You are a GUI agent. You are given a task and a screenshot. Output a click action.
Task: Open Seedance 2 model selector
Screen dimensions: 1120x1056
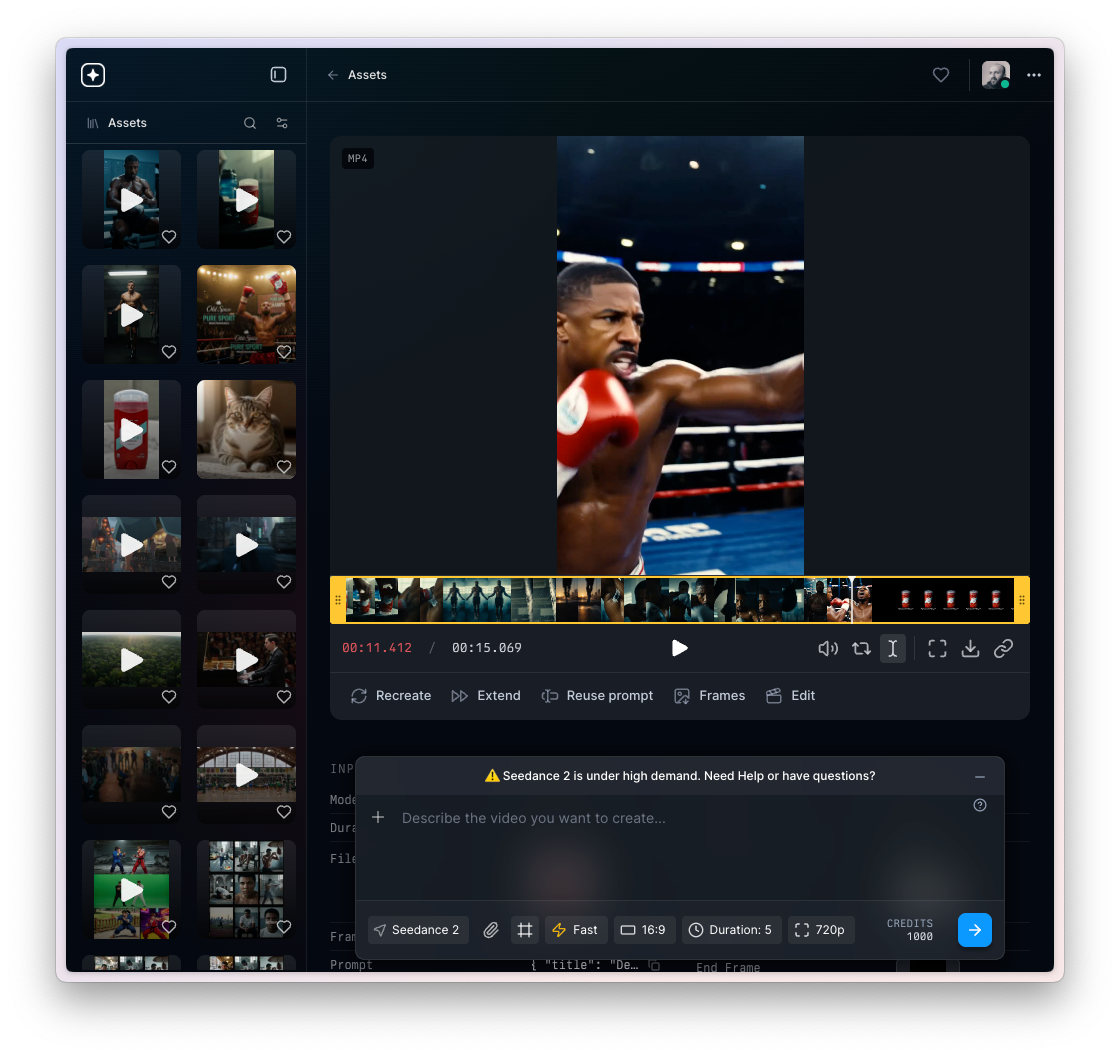tap(418, 930)
